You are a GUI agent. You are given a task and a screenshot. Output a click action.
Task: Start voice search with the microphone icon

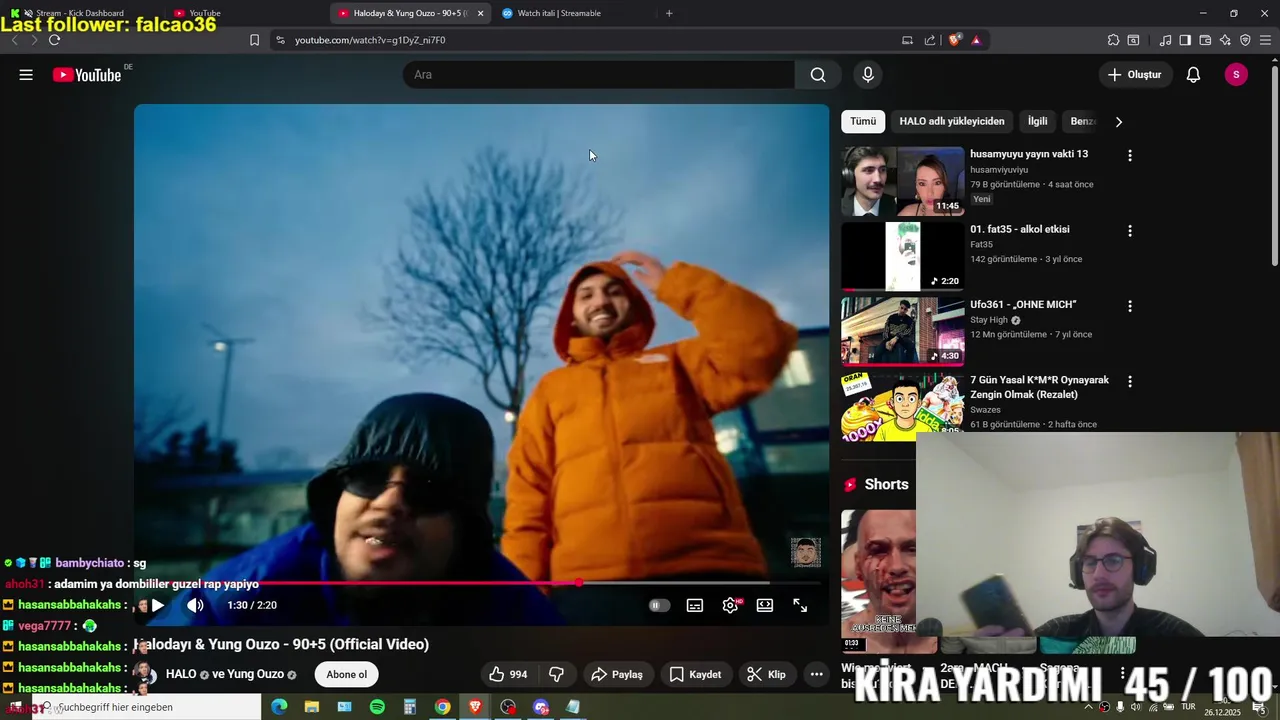pos(868,75)
